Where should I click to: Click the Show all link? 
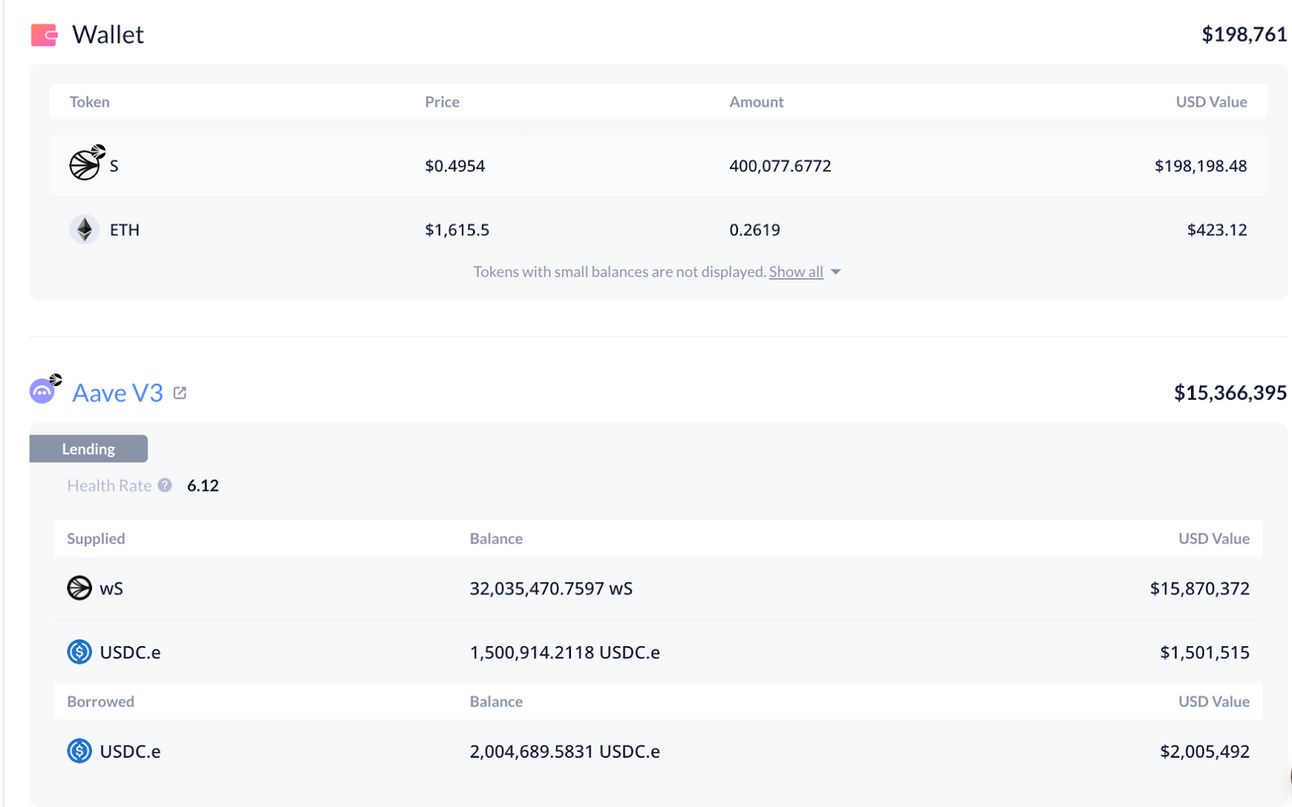click(796, 271)
